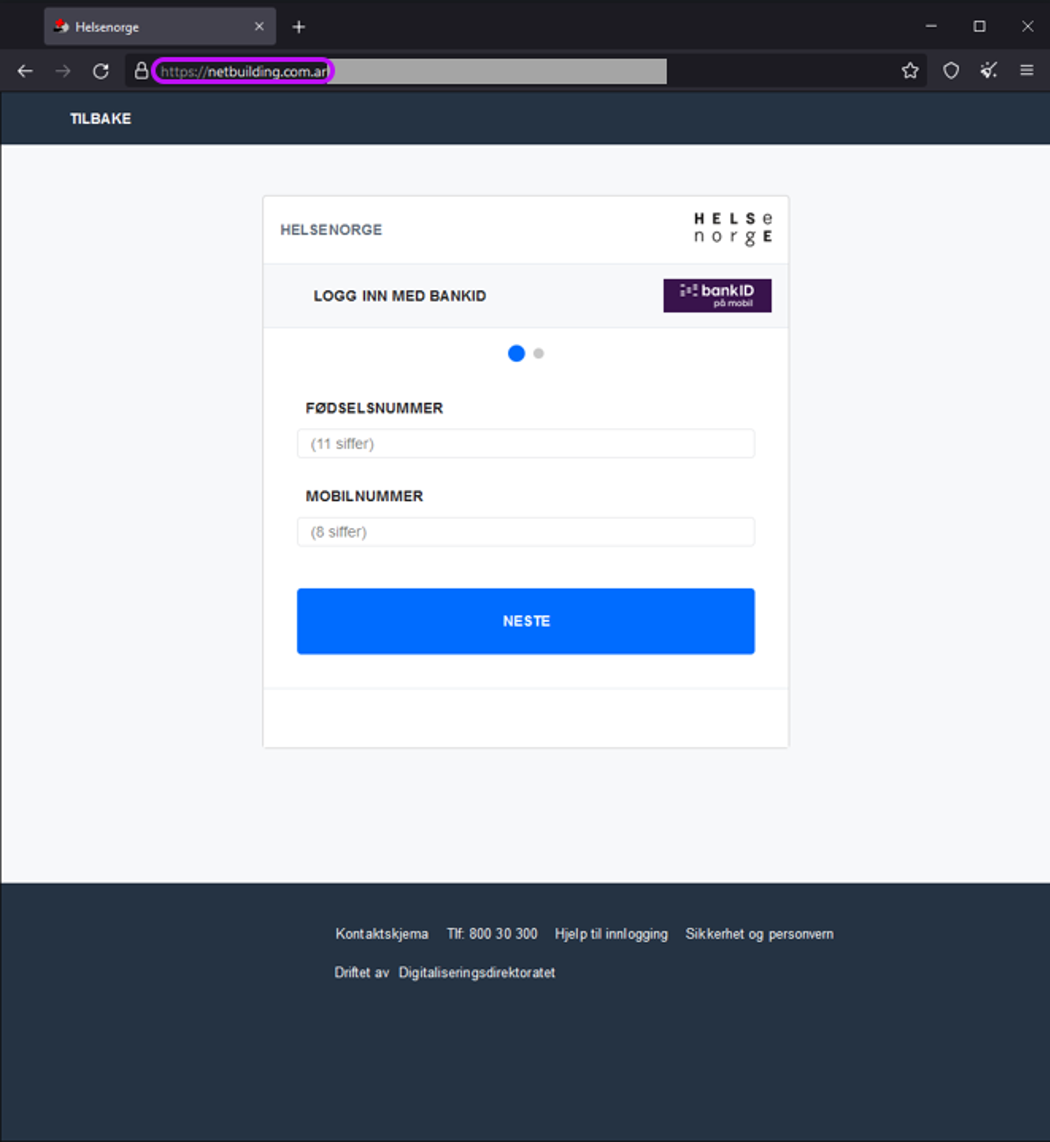This screenshot has width=1050, height=1142.
Task: Open a new tab with plus button
Action: pyautogui.click(x=298, y=27)
